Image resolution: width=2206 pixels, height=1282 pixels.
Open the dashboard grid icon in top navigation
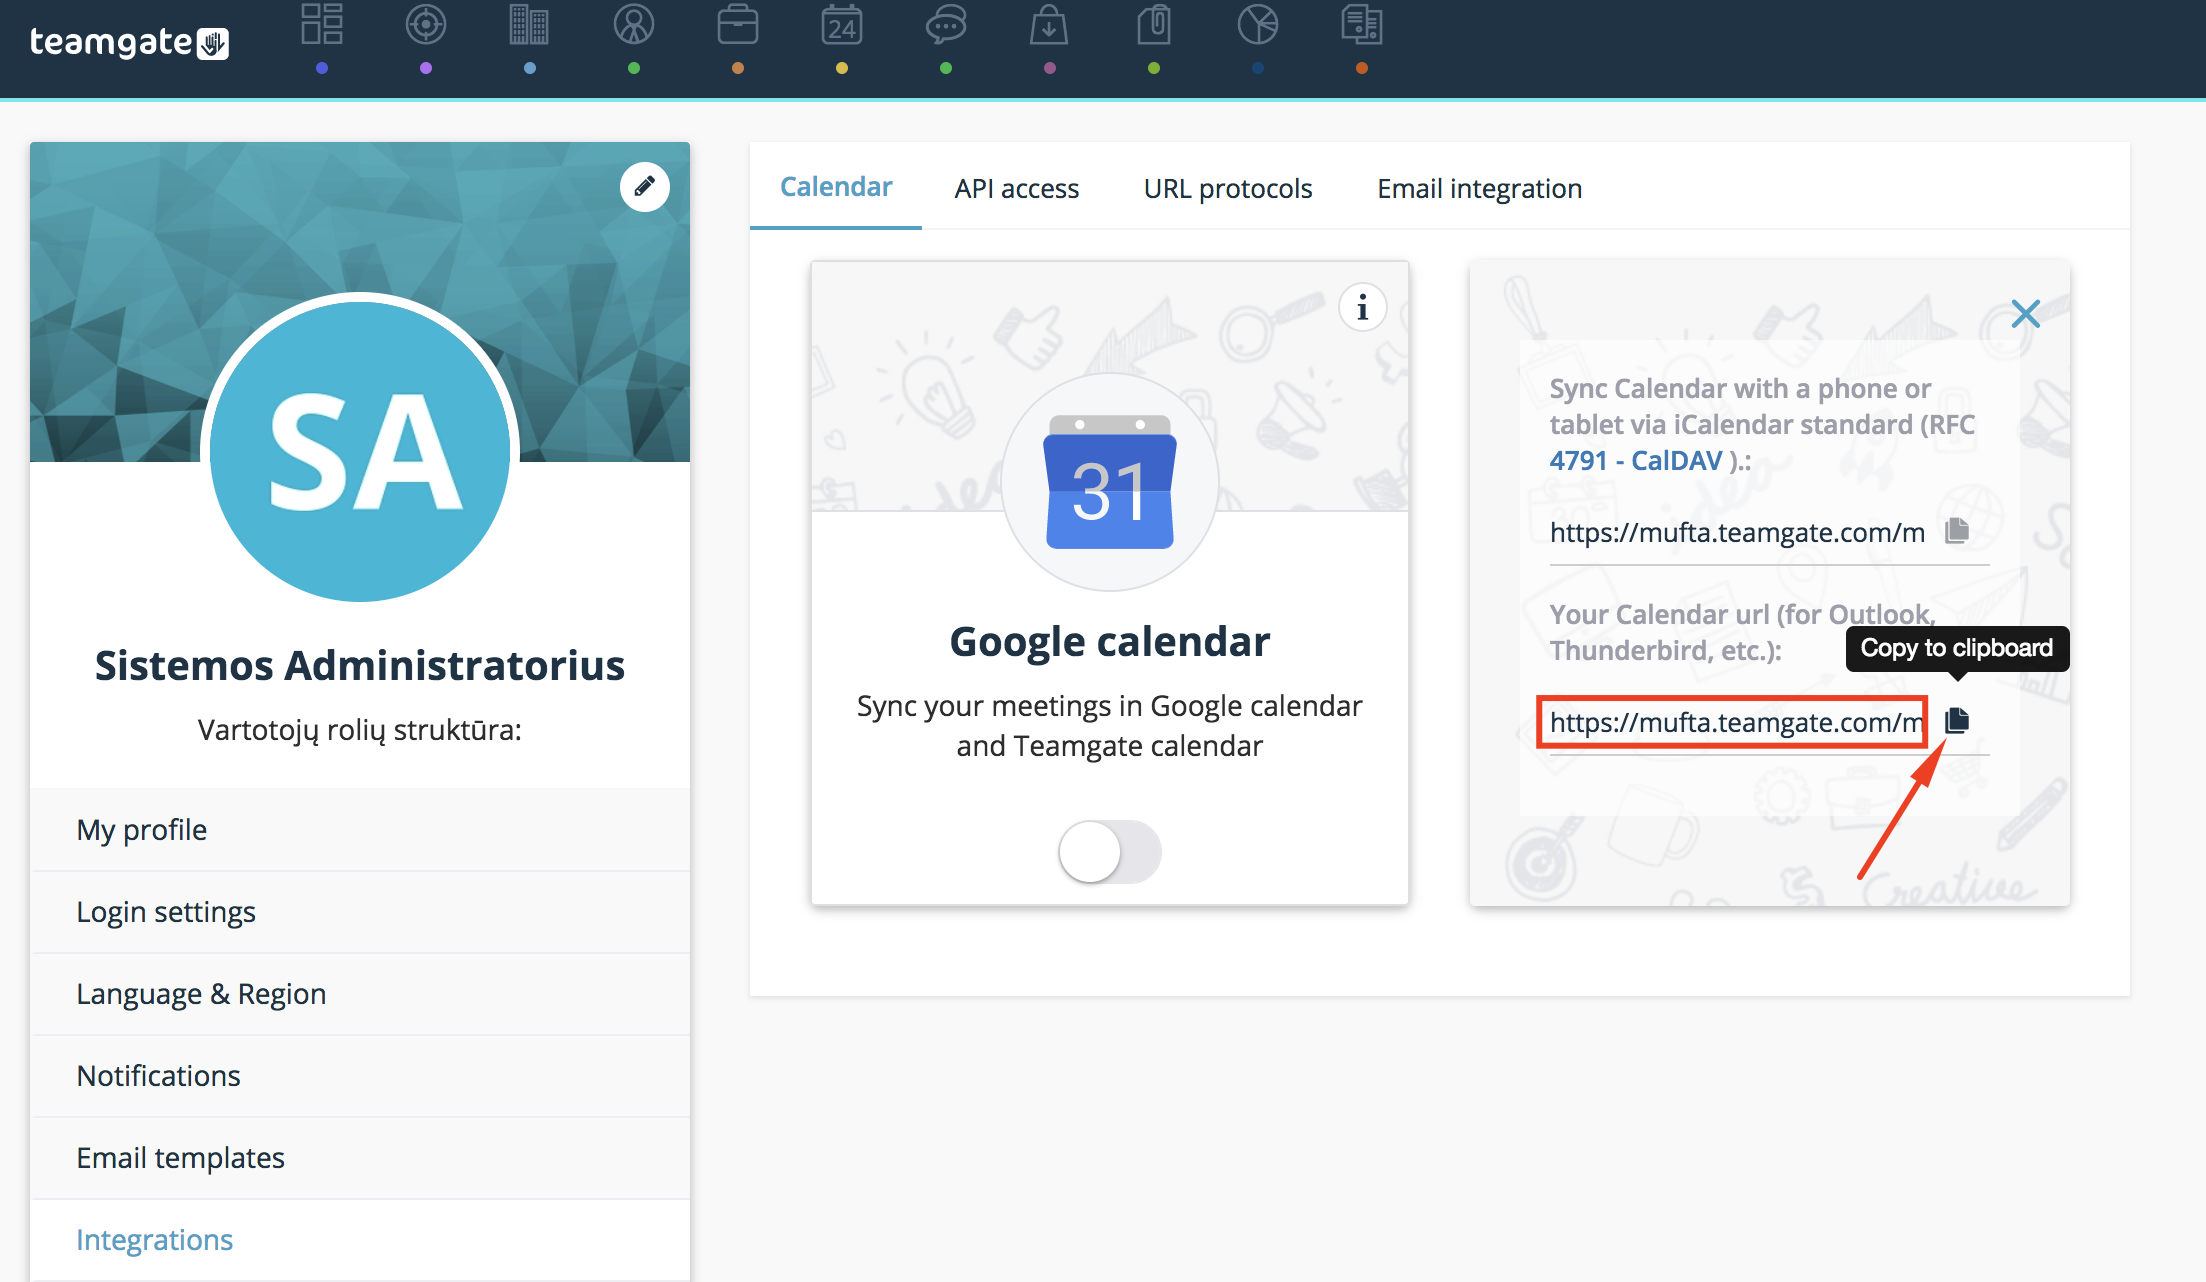(x=322, y=25)
